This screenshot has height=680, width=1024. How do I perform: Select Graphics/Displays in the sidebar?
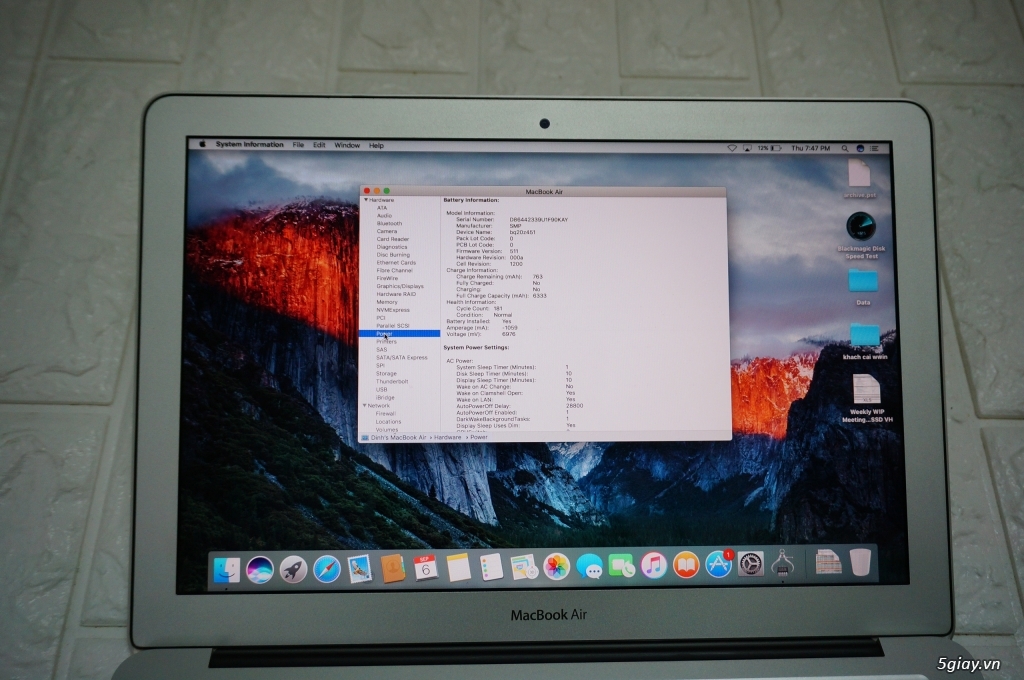[x=400, y=286]
